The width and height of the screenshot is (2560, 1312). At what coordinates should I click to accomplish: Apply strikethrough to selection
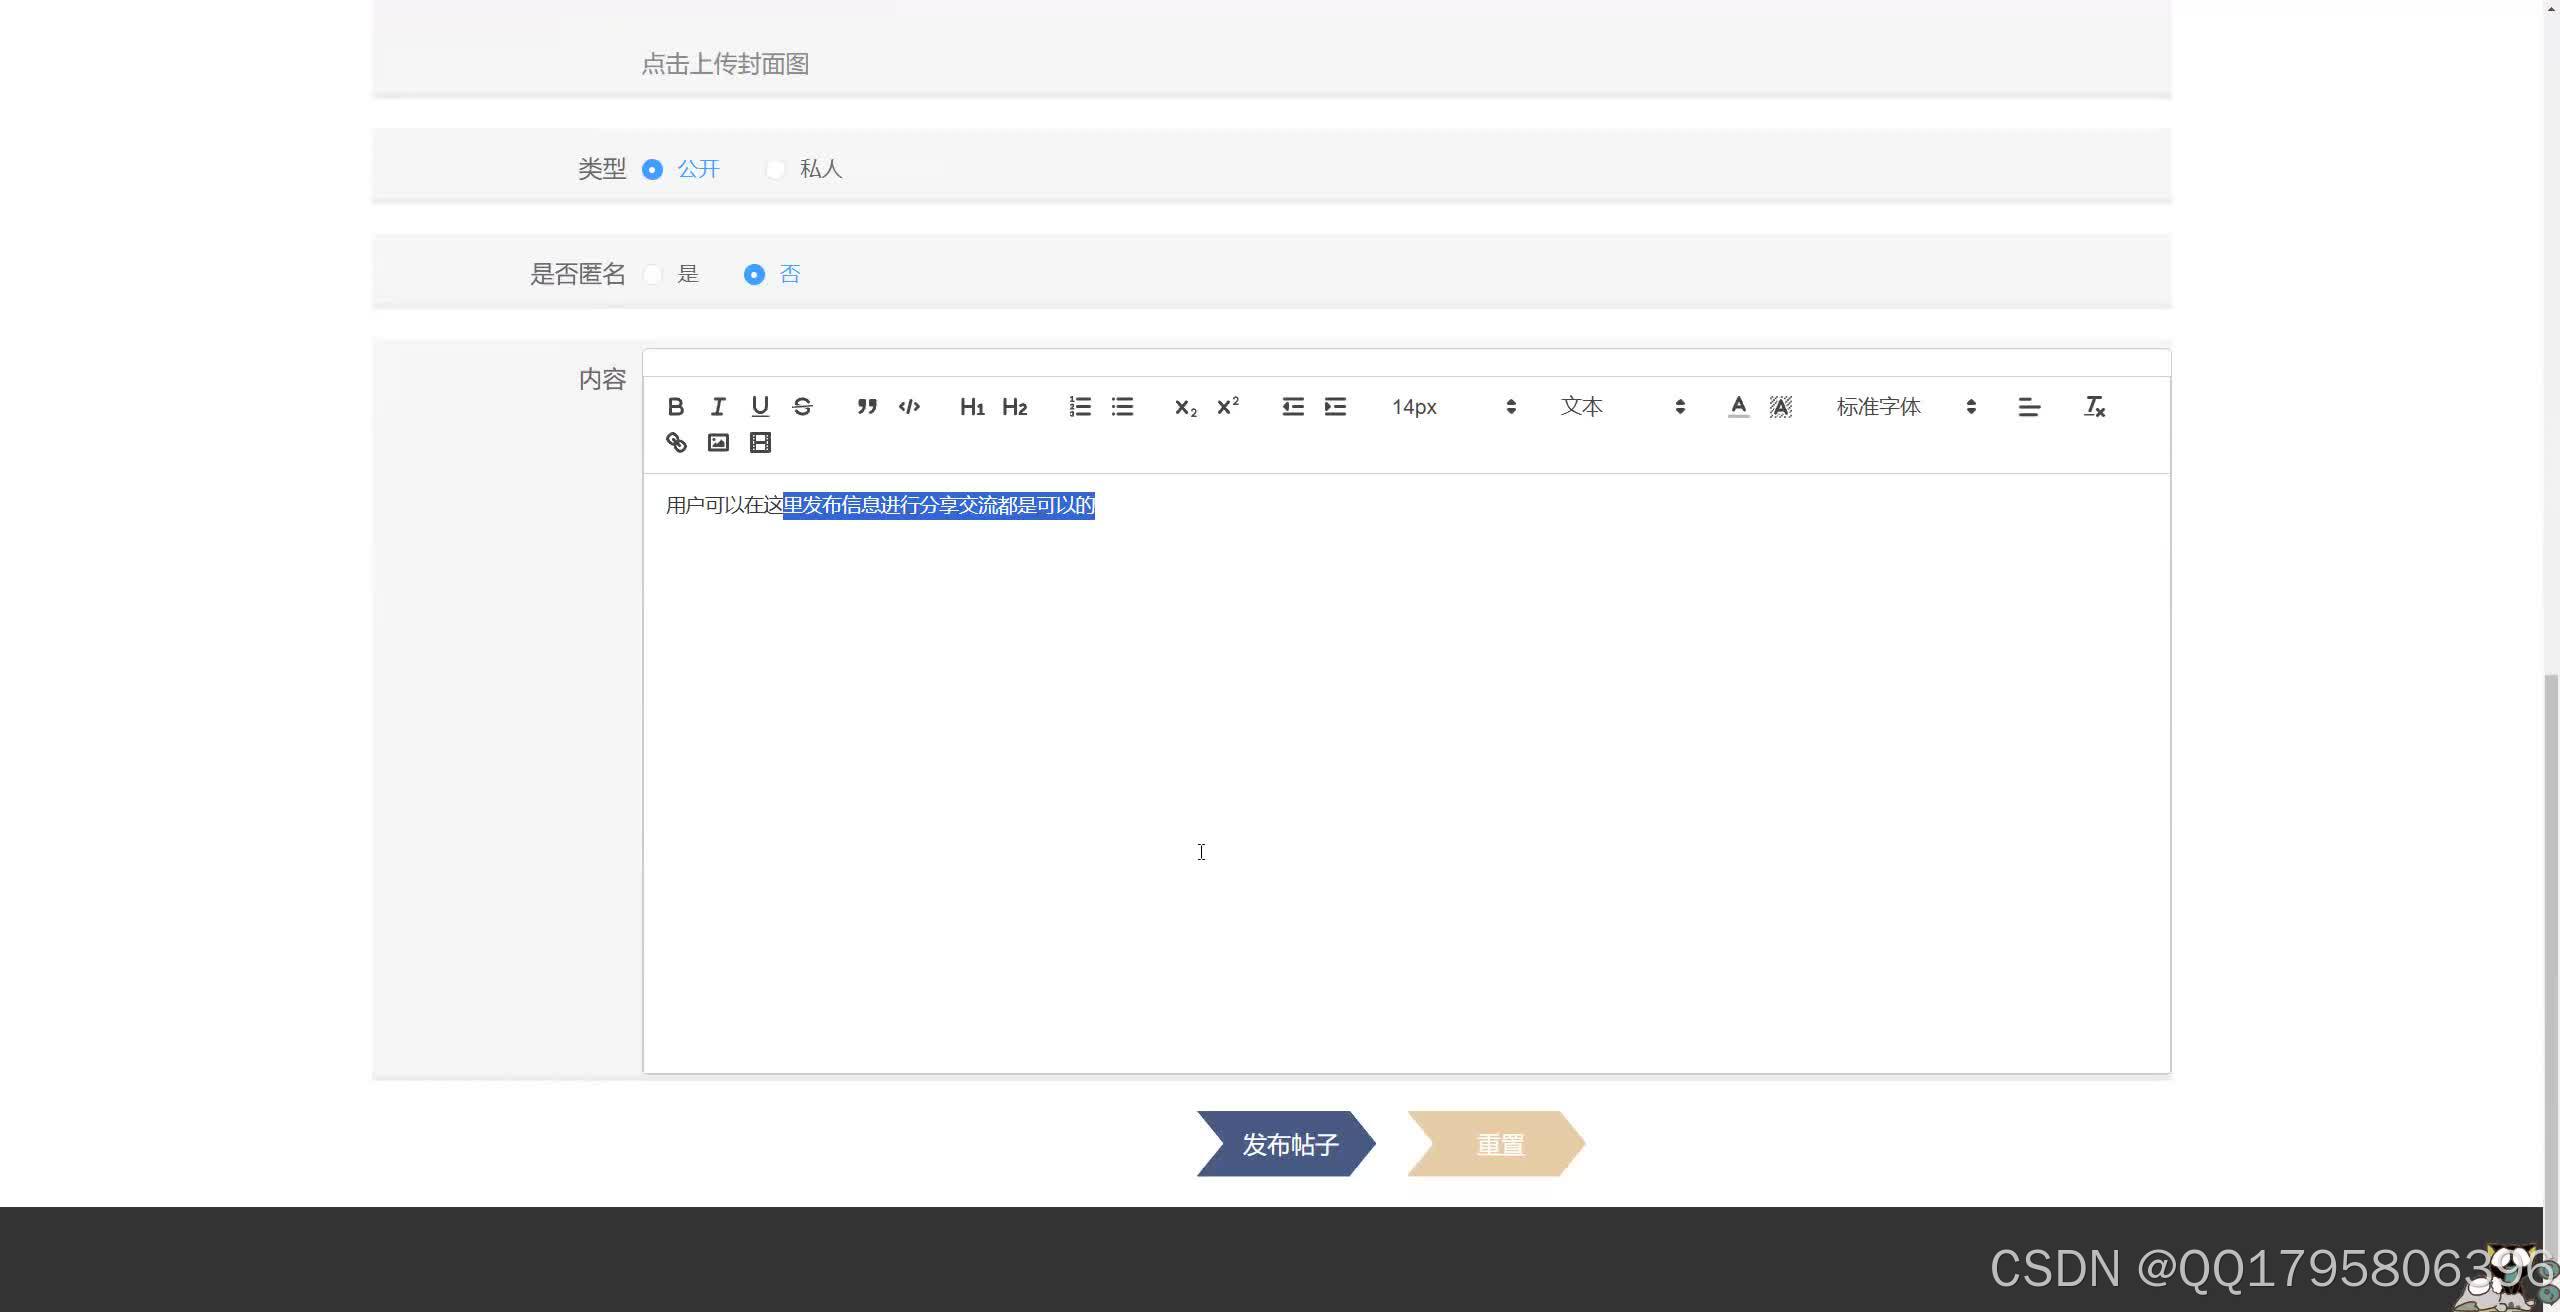coord(802,407)
